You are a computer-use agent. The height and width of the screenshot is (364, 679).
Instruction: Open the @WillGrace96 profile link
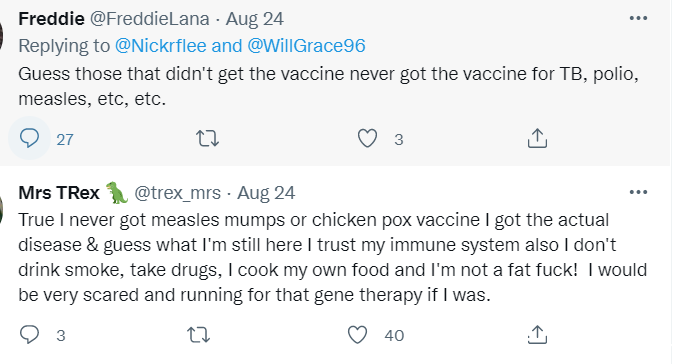(307, 46)
